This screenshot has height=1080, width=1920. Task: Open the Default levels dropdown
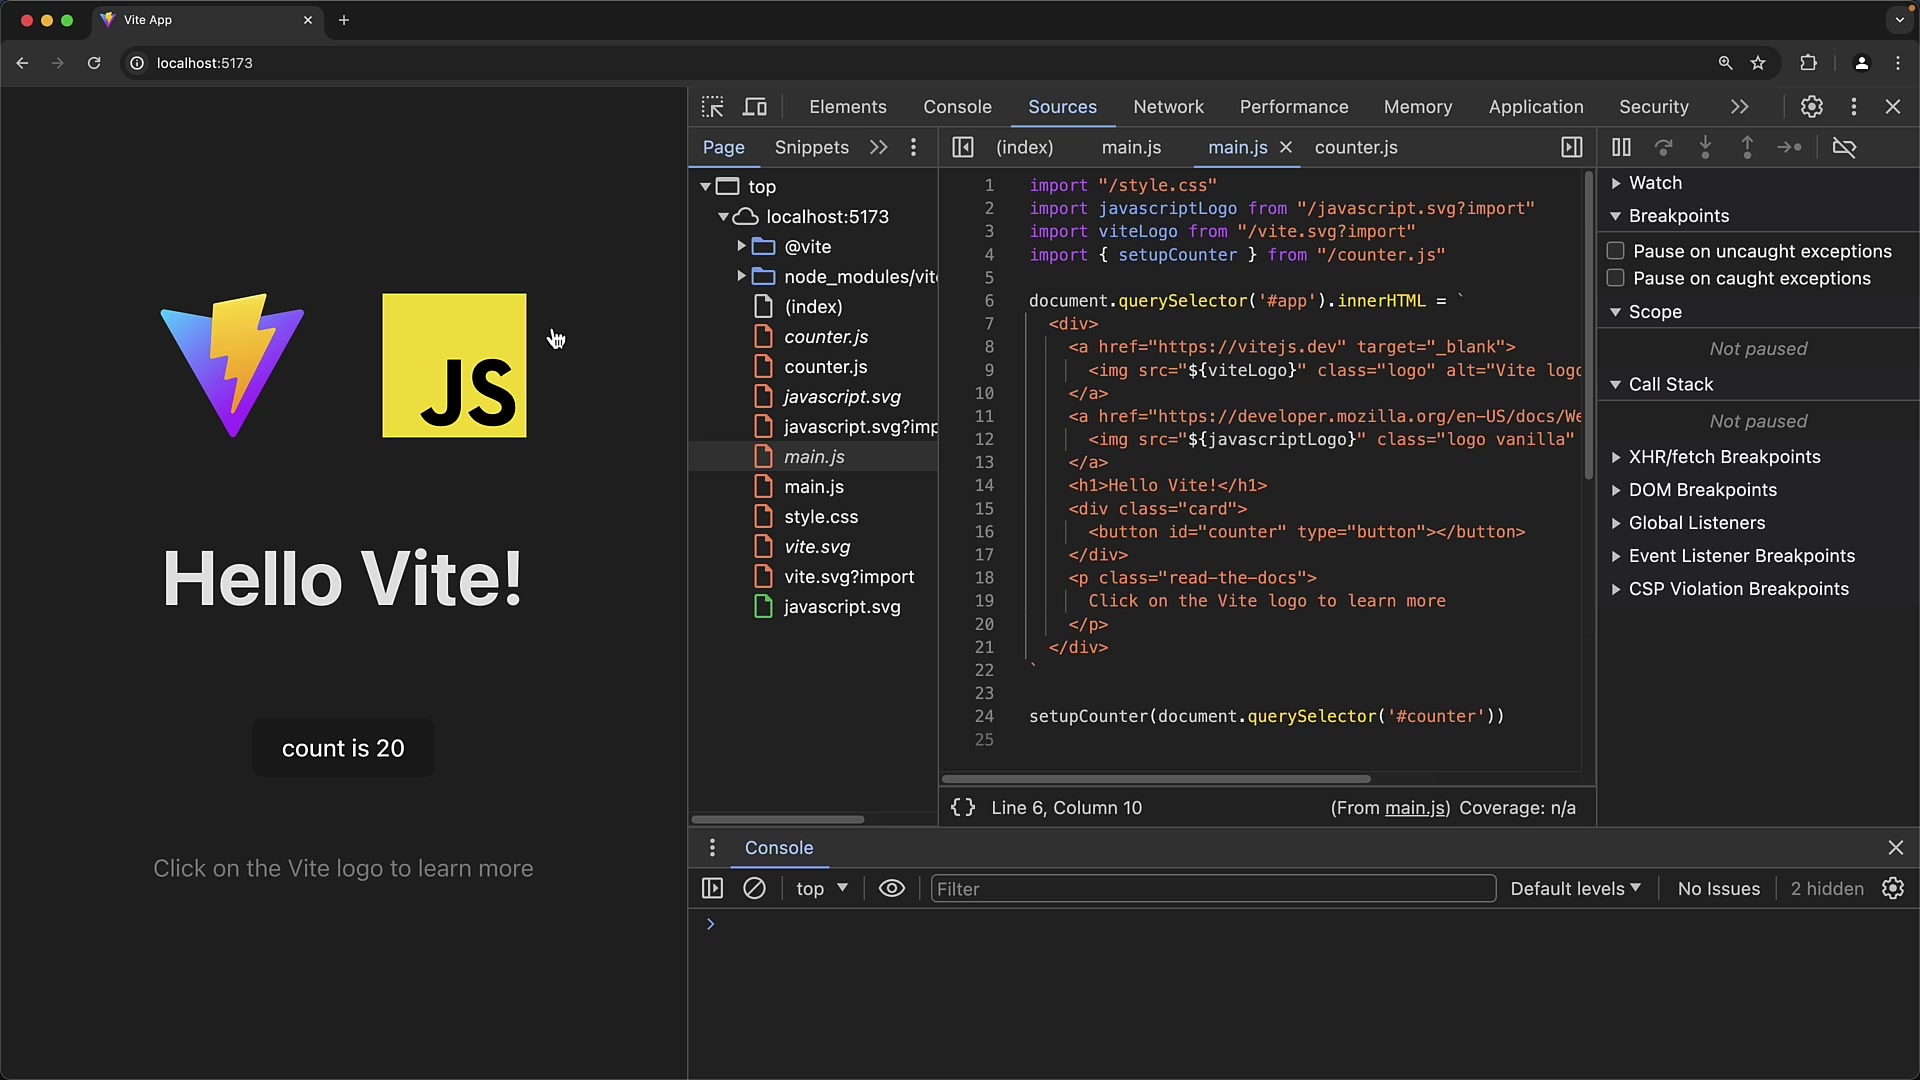tap(1575, 889)
